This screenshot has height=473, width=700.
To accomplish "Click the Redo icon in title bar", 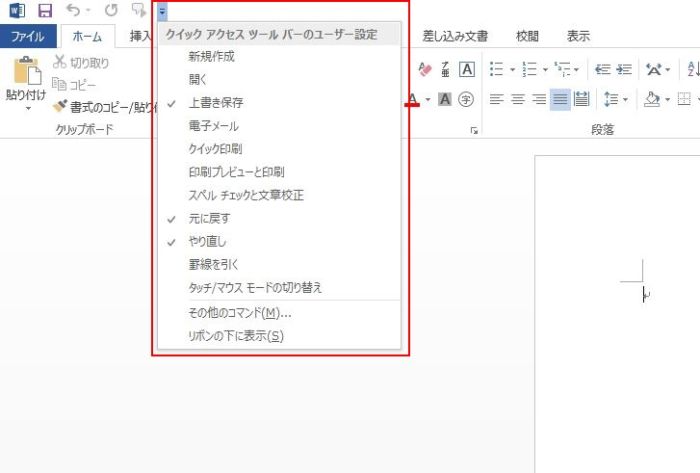I will click(x=111, y=11).
